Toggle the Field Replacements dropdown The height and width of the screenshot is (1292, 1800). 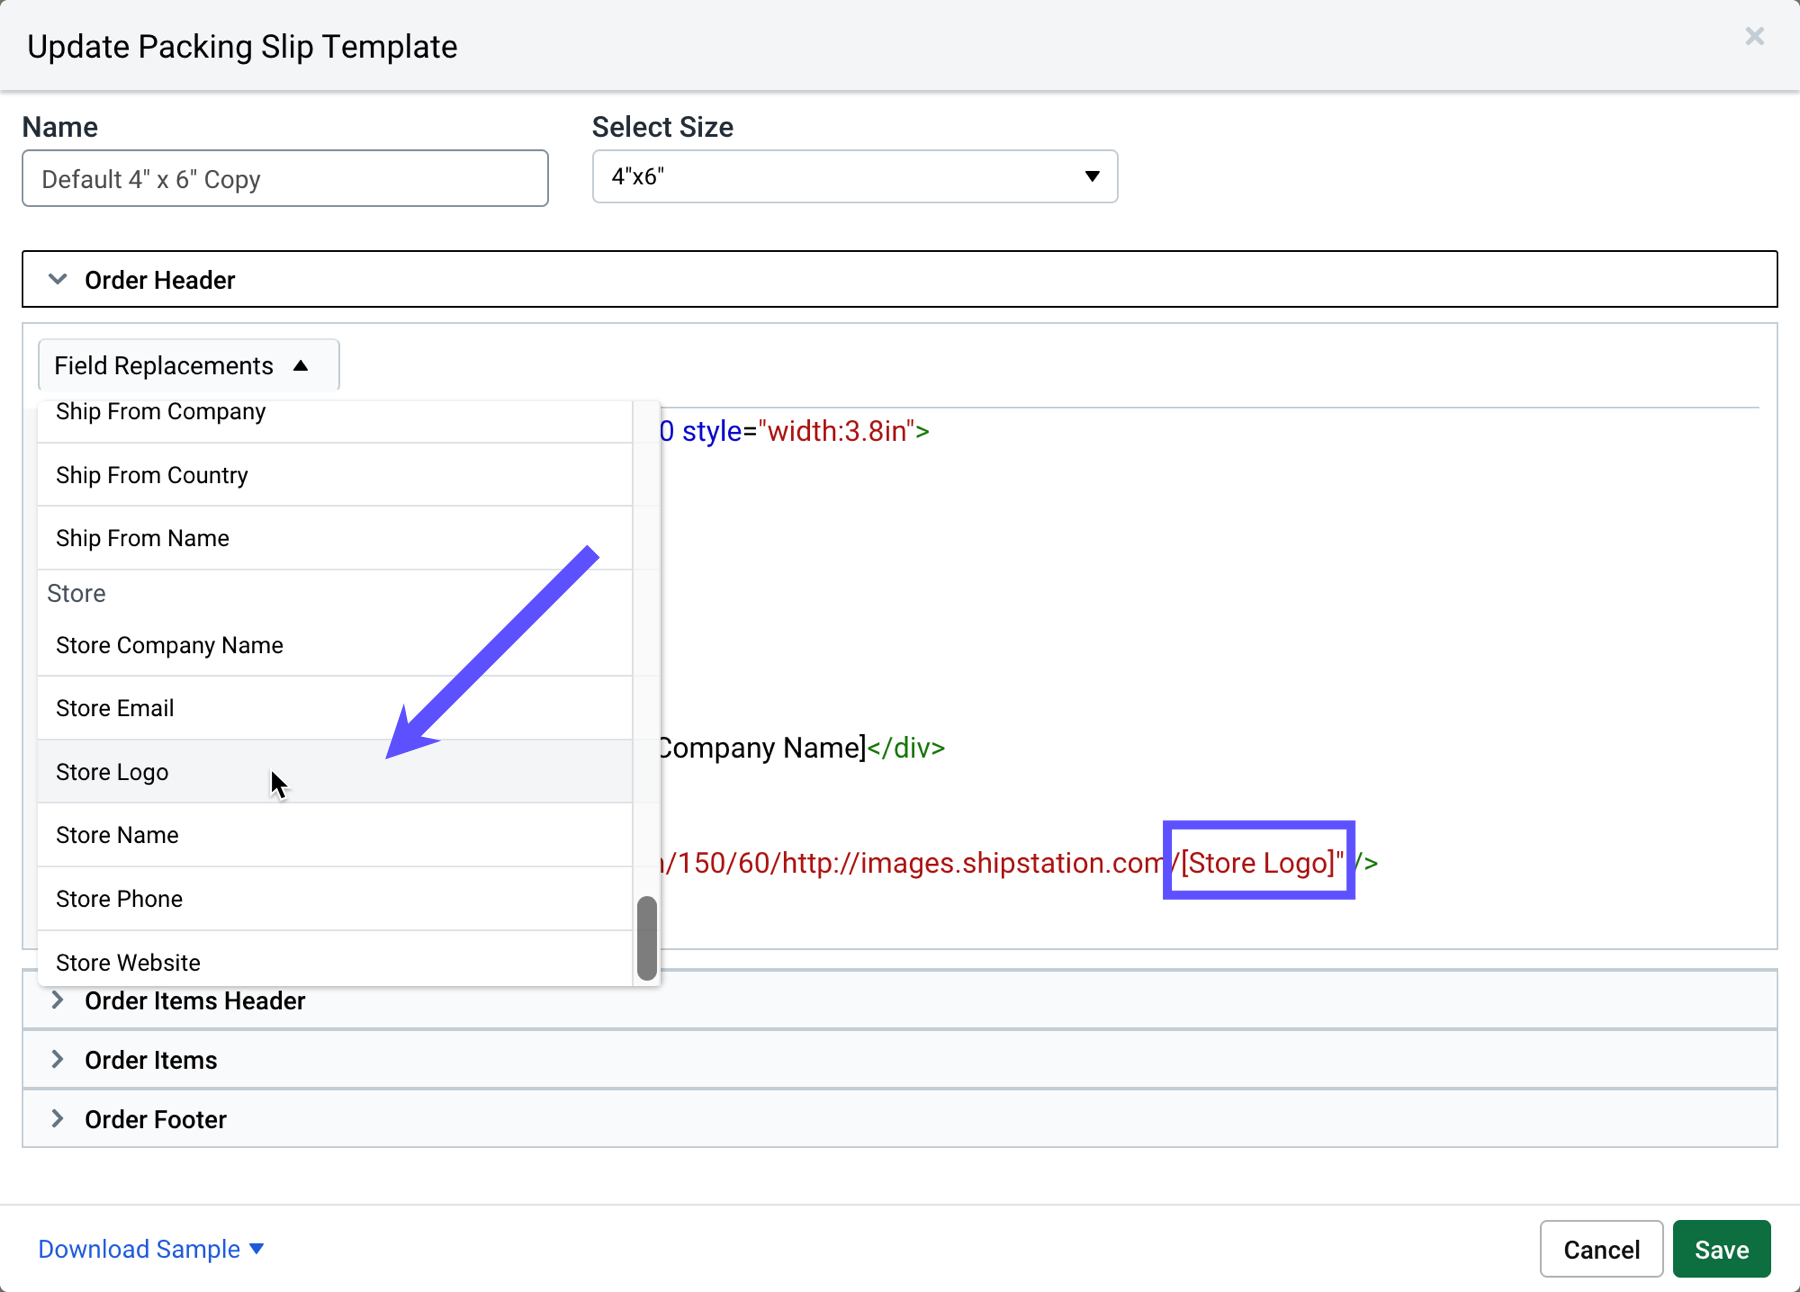point(188,365)
